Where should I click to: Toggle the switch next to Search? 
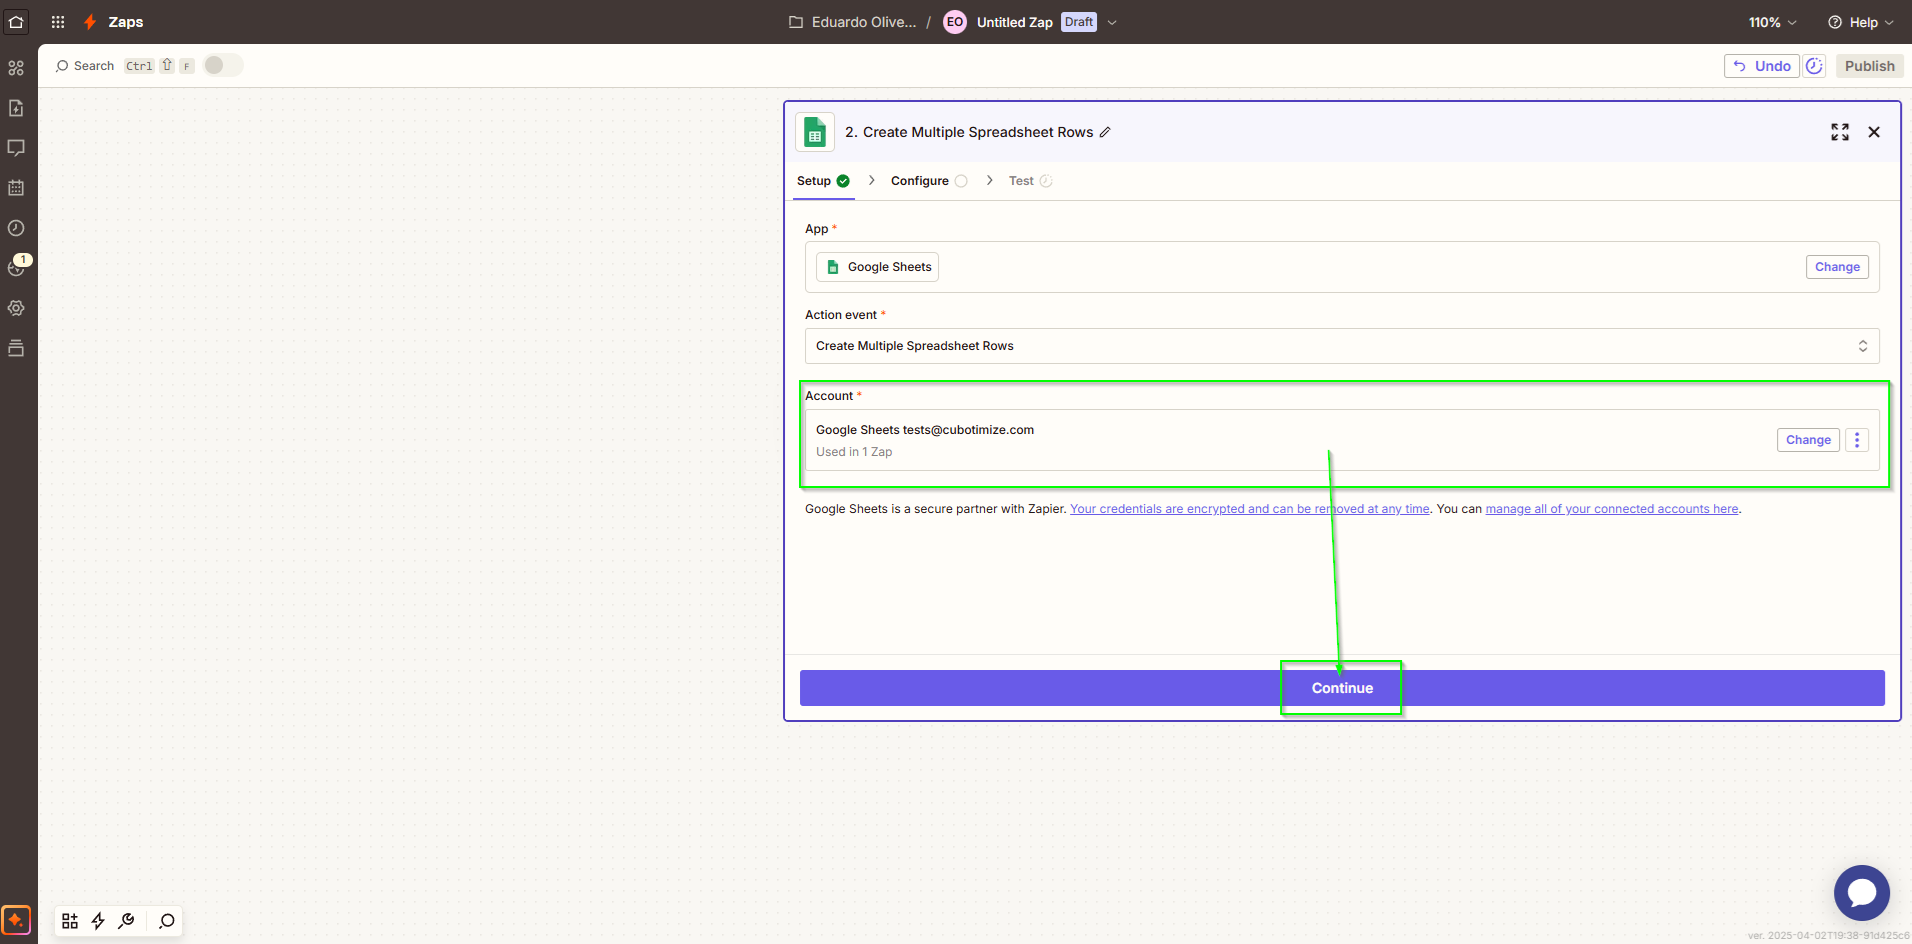point(223,65)
